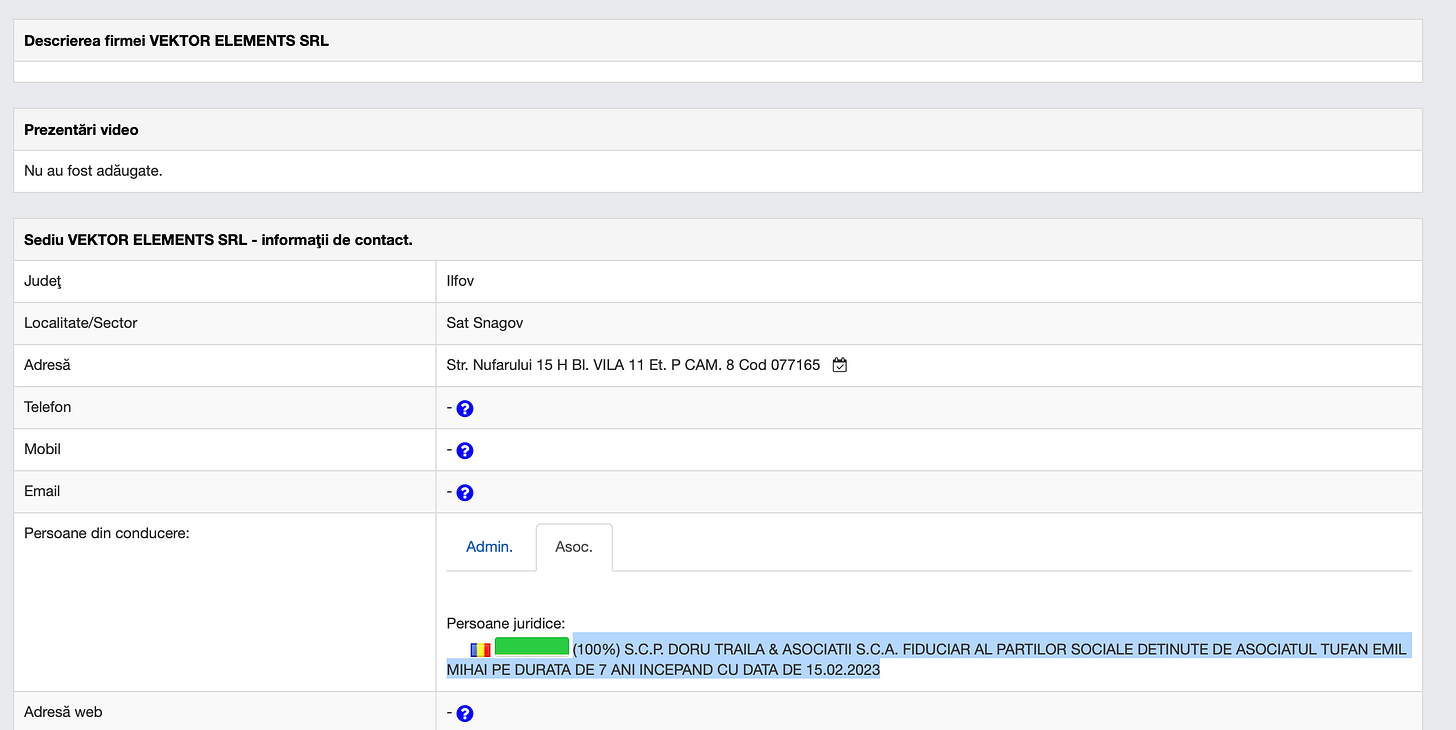The width and height of the screenshot is (1456, 730).
Task: Switch to the Admin. tab
Action: (x=489, y=547)
